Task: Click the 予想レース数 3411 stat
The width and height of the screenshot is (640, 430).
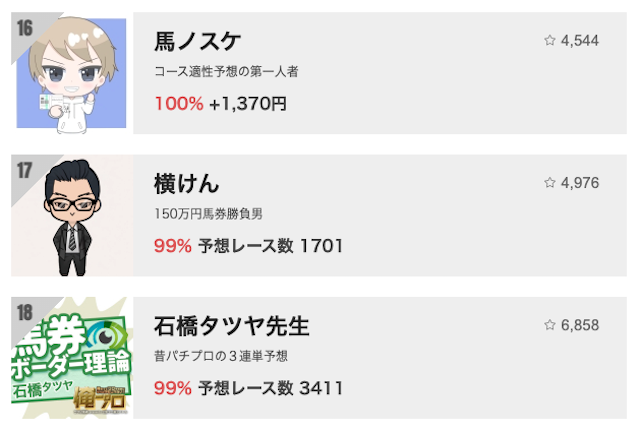Action: coord(248,388)
